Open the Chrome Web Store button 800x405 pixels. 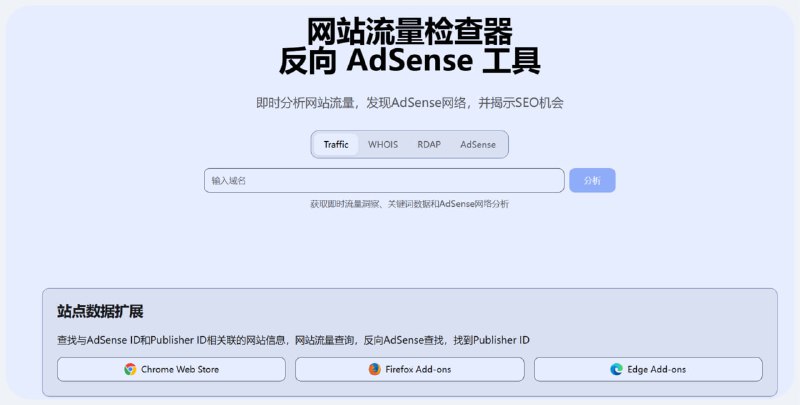[x=171, y=369]
